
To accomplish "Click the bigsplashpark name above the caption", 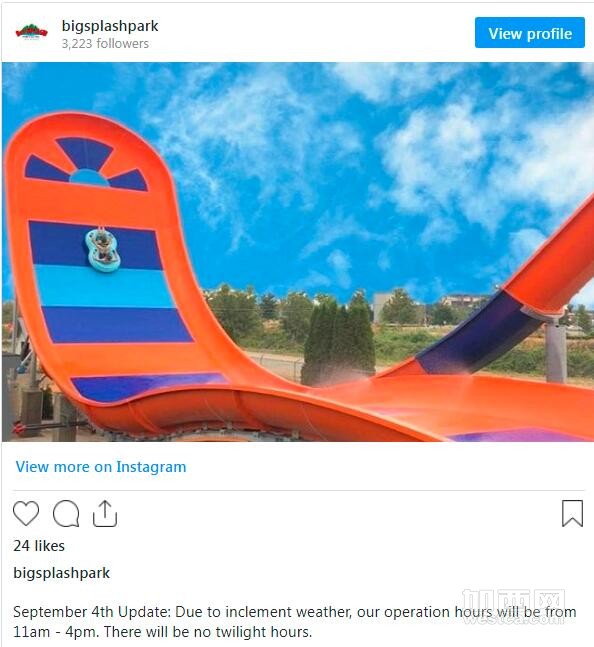I will [61, 573].
